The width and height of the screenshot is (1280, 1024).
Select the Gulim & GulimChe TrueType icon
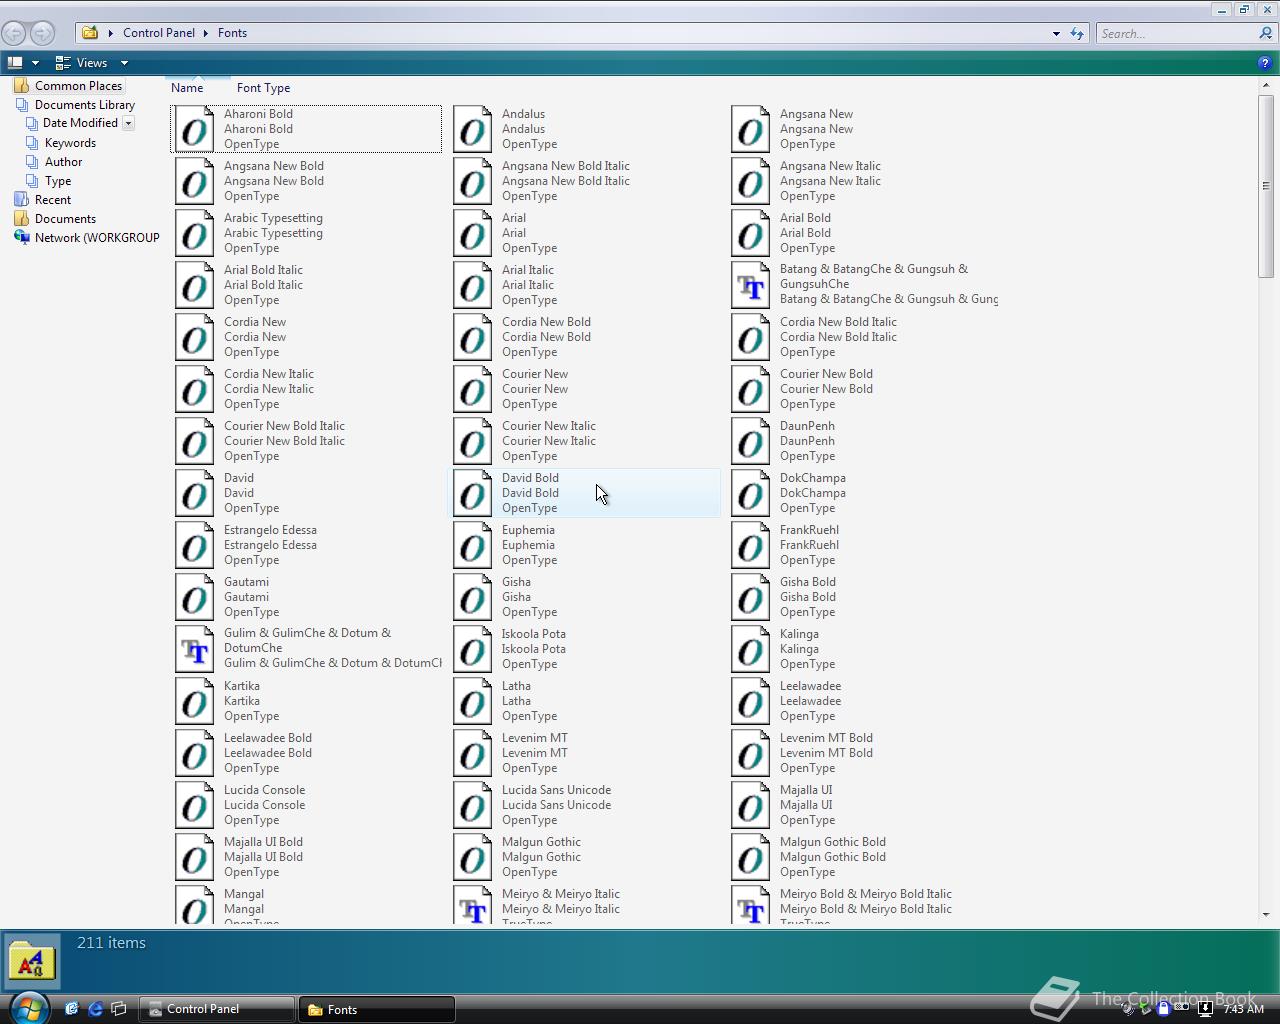point(195,649)
